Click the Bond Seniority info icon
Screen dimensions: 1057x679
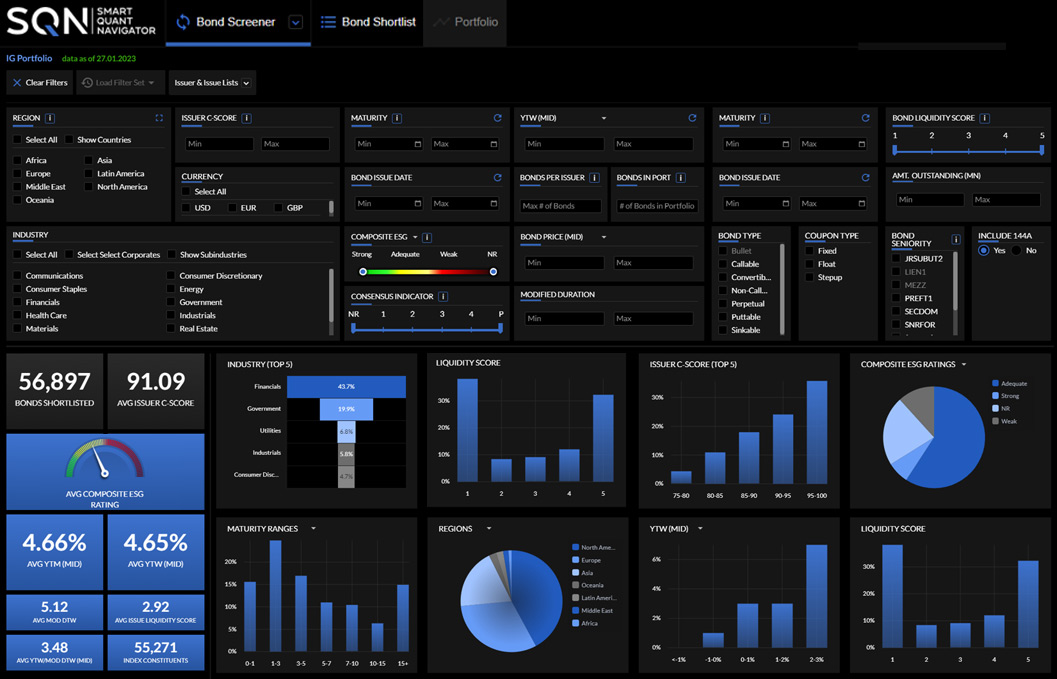coord(956,240)
